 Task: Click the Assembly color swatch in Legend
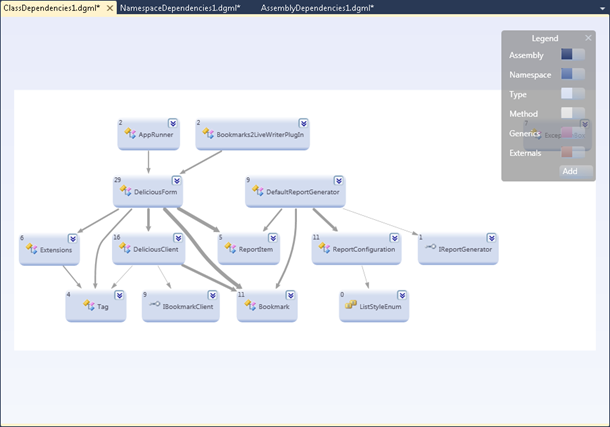(x=573, y=55)
